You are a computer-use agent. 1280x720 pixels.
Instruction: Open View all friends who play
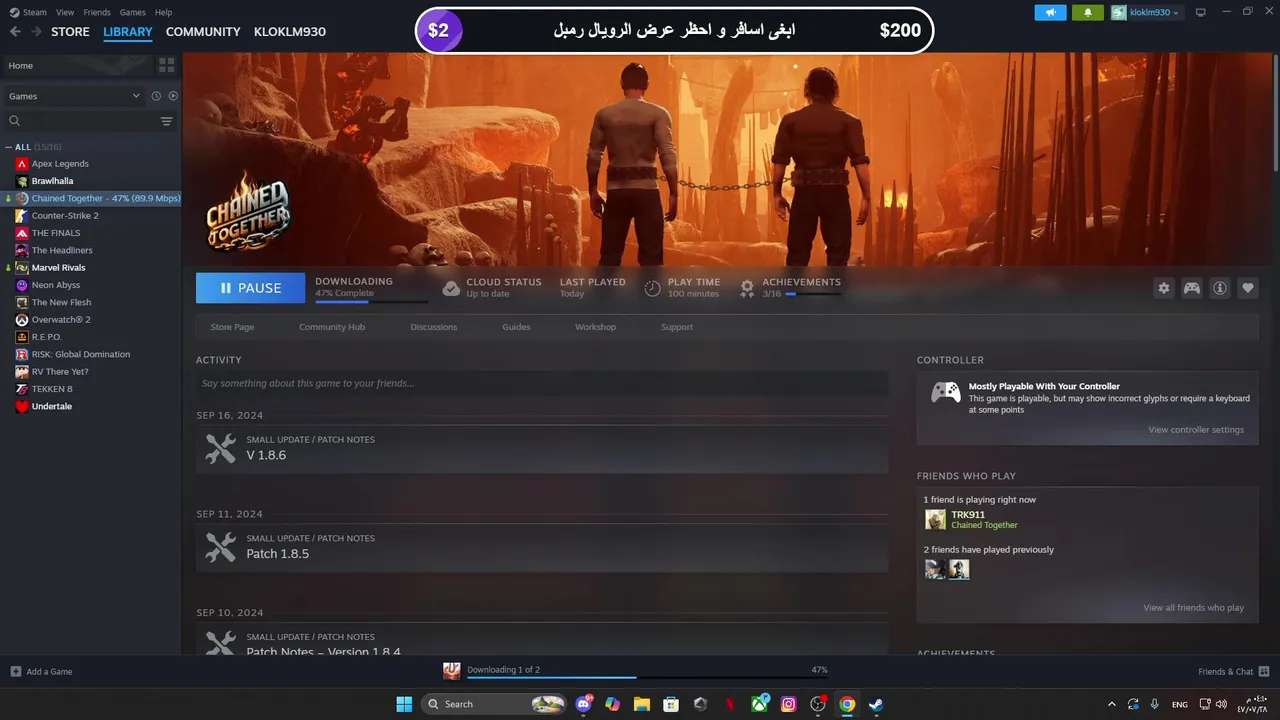click(x=1193, y=608)
